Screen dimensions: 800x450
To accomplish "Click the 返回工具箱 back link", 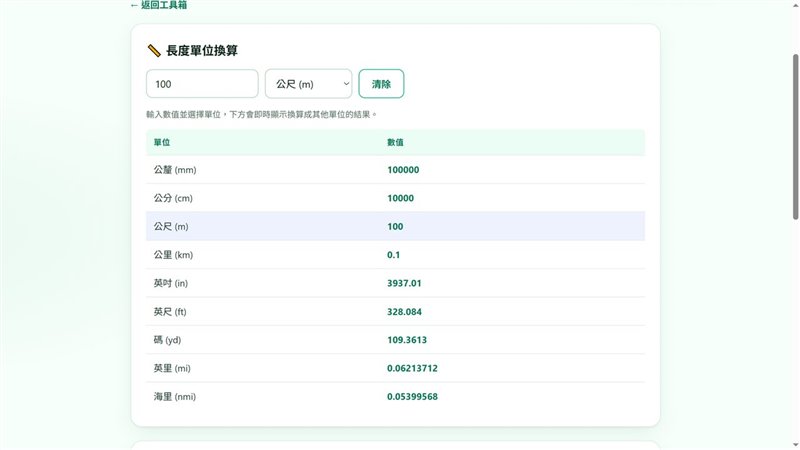I will (x=159, y=5).
